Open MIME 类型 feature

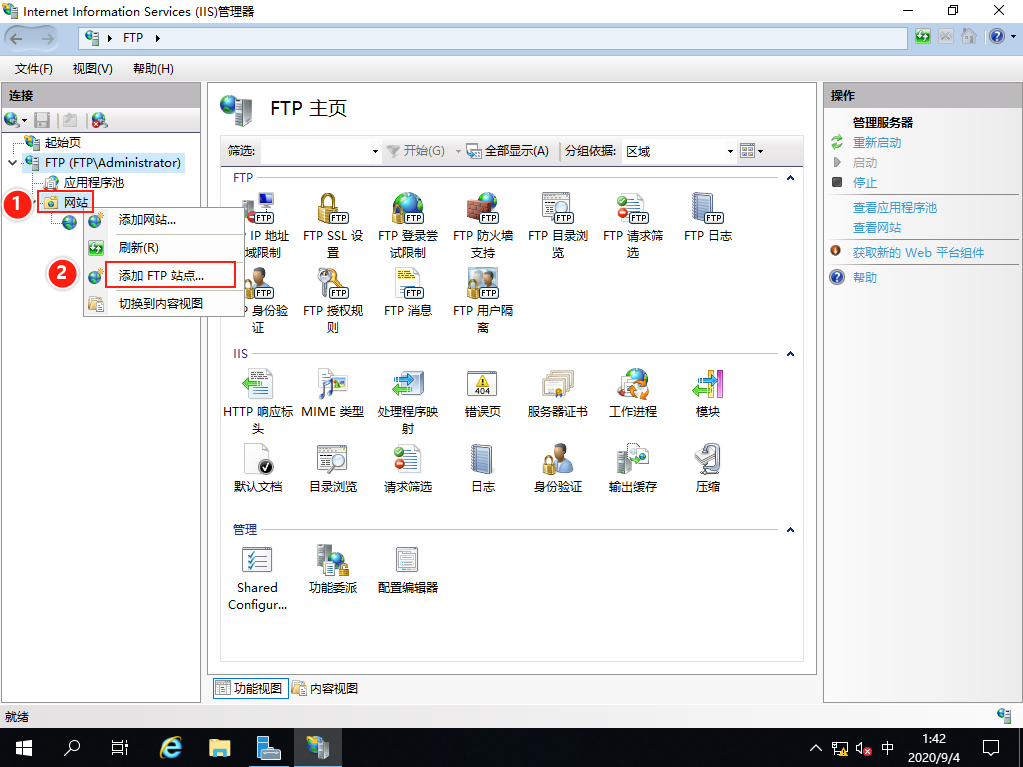pos(333,393)
